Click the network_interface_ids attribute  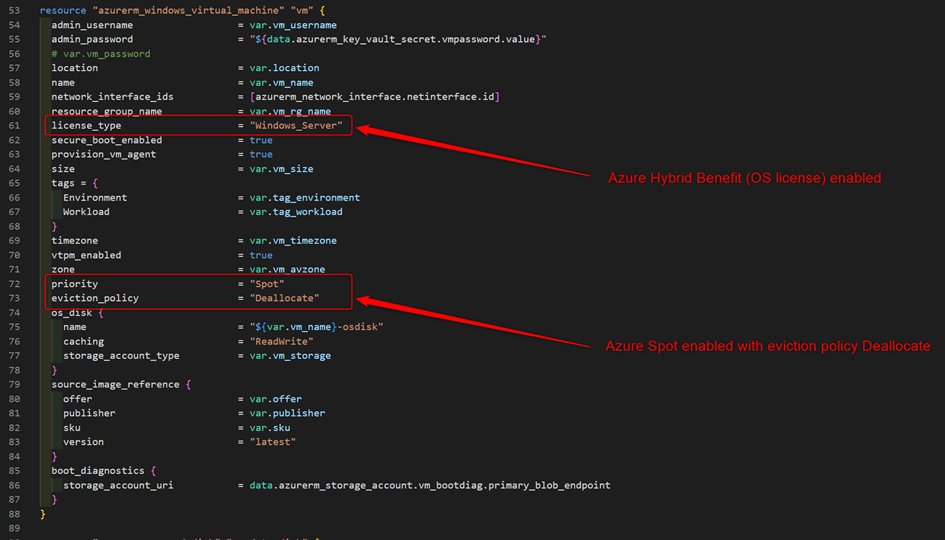pyautogui.click(x=113, y=96)
